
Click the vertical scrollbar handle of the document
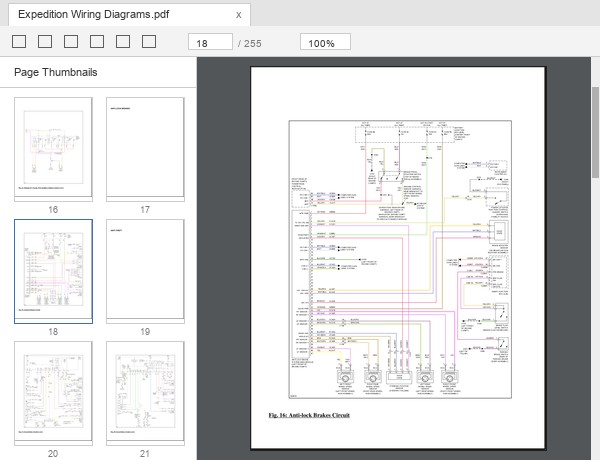pos(595,132)
